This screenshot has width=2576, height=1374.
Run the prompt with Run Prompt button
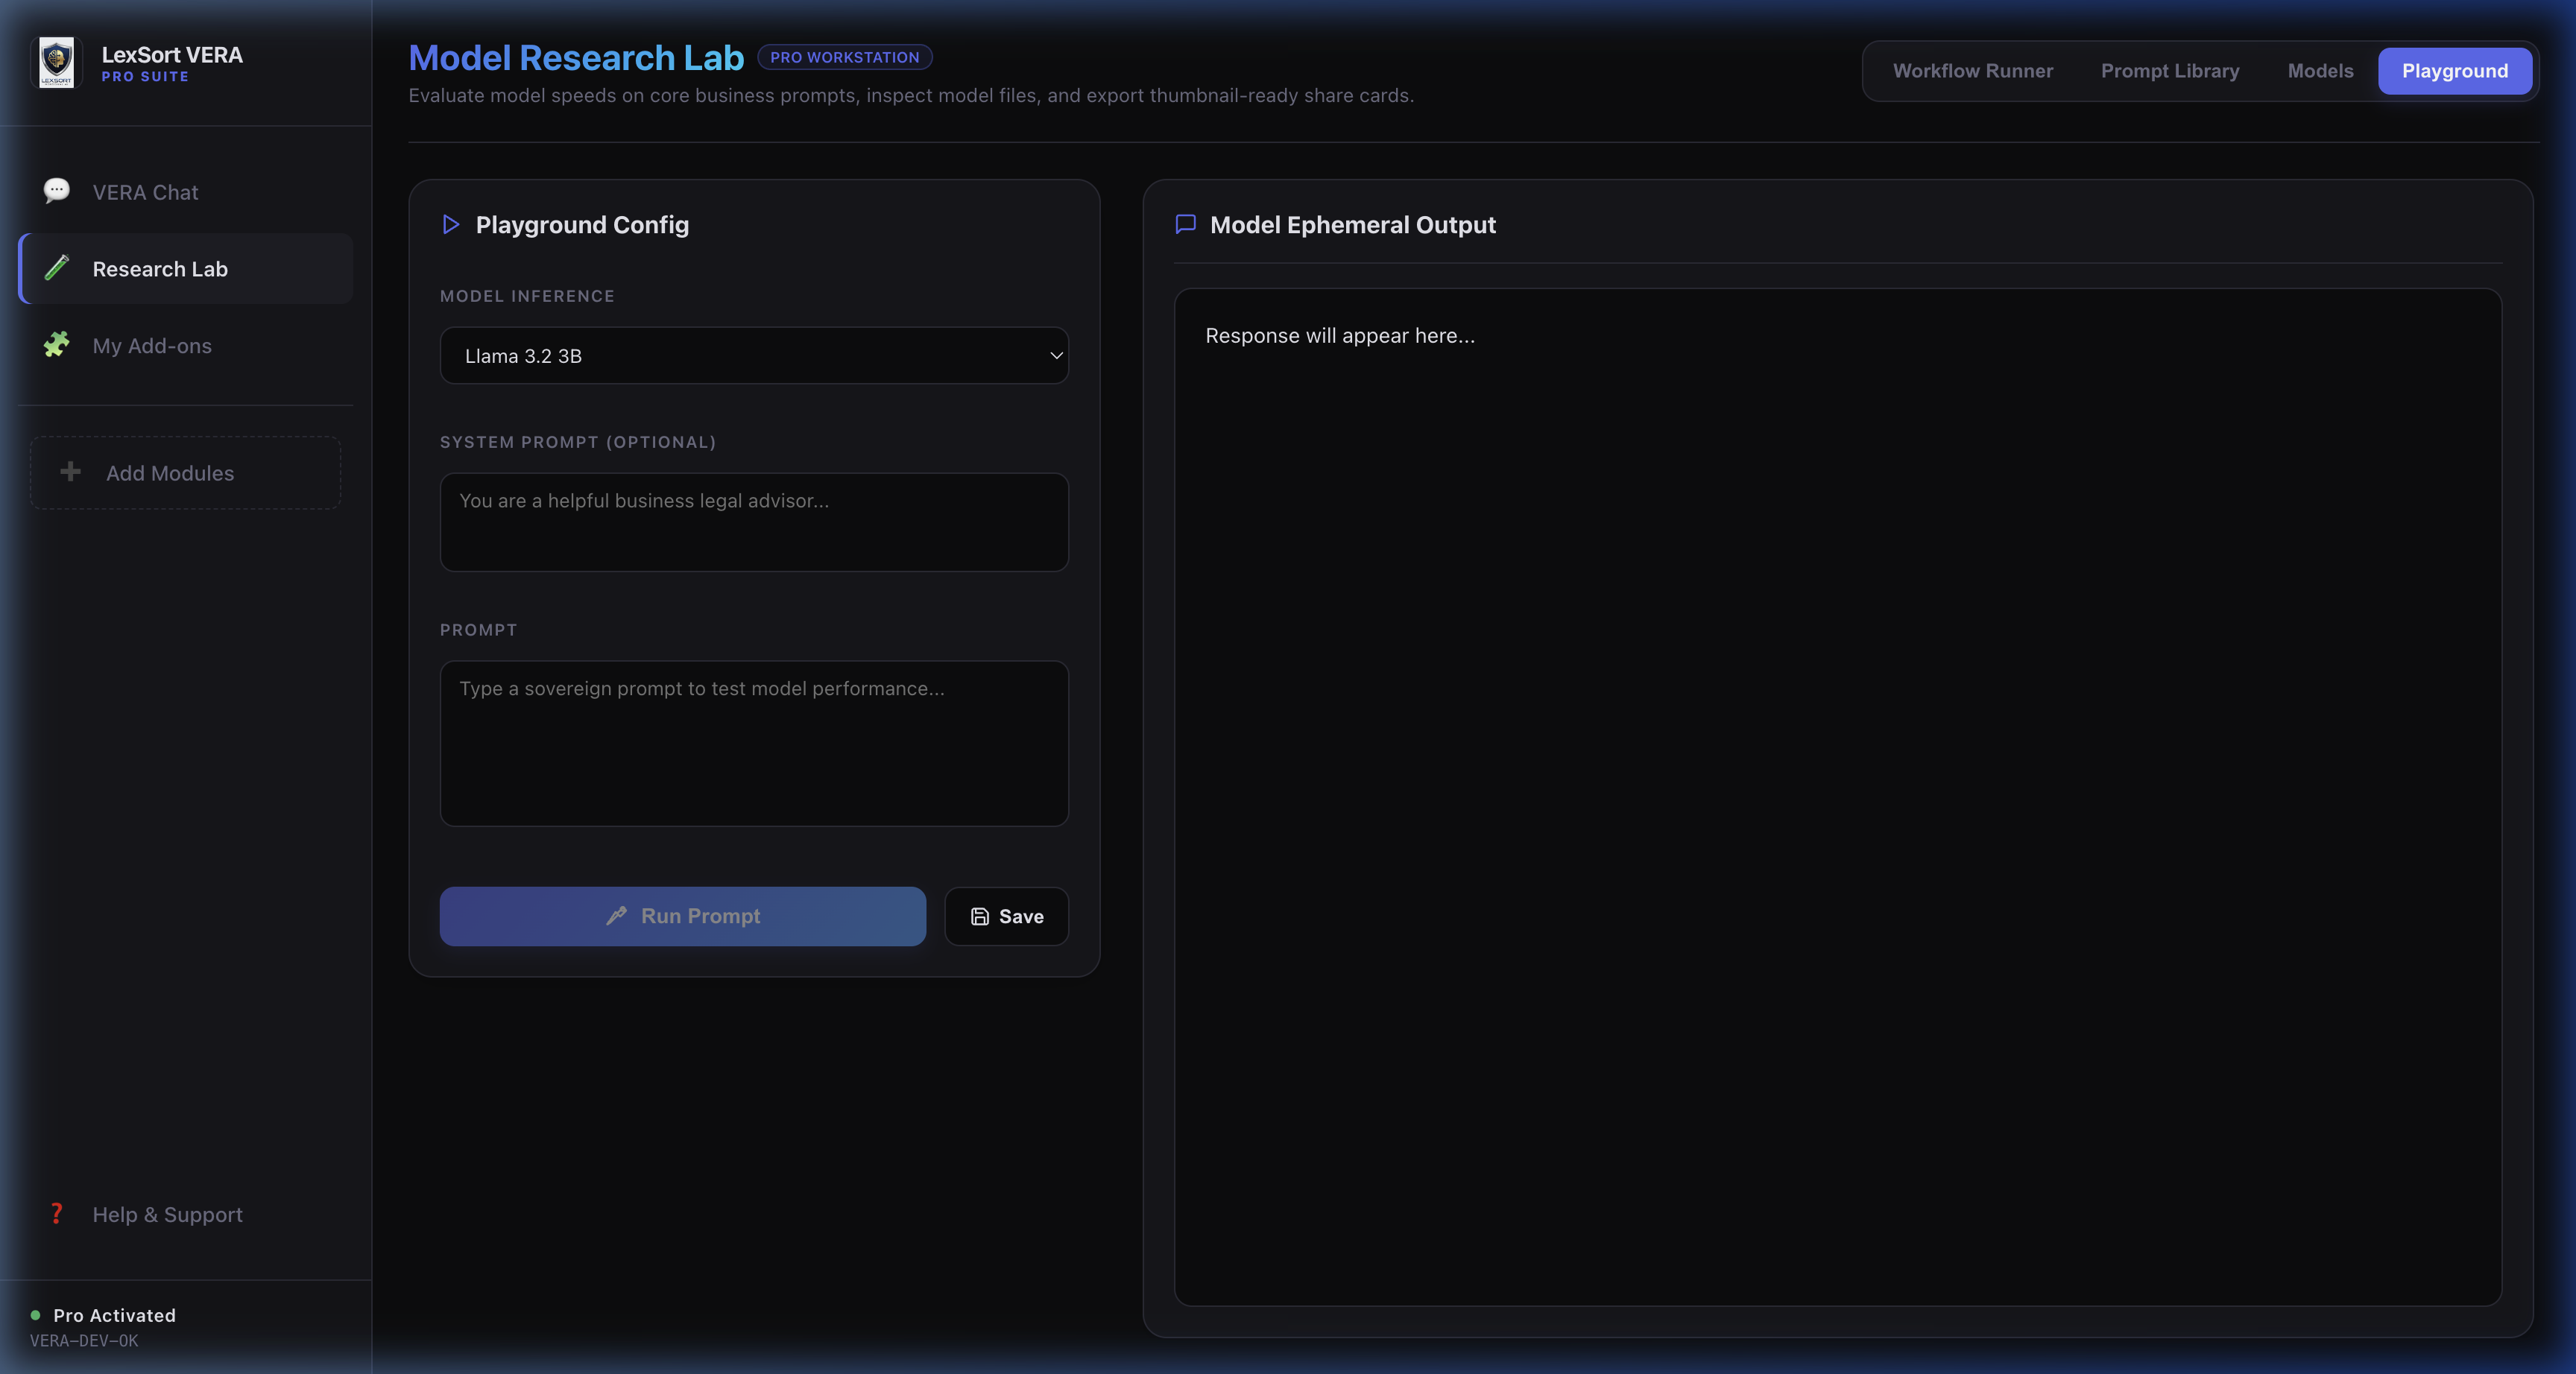pyautogui.click(x=683, y=916)
